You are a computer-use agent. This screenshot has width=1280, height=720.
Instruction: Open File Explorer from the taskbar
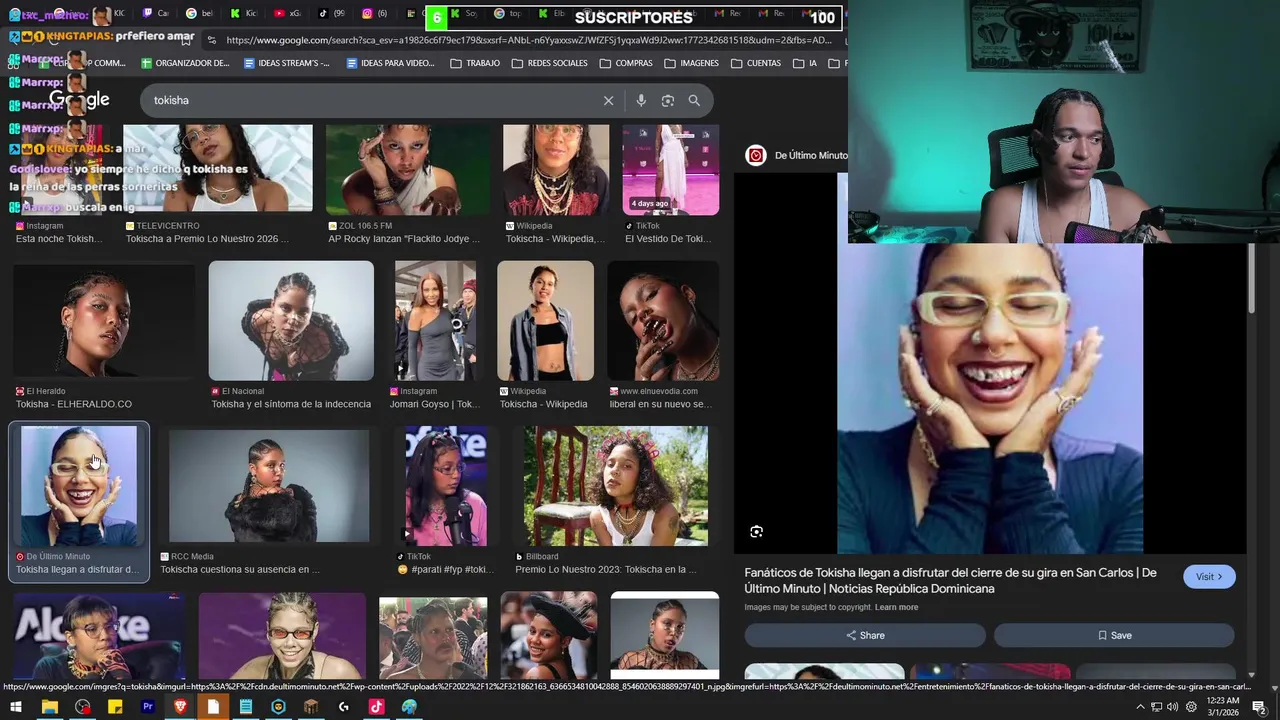click(x=49, y=707)
